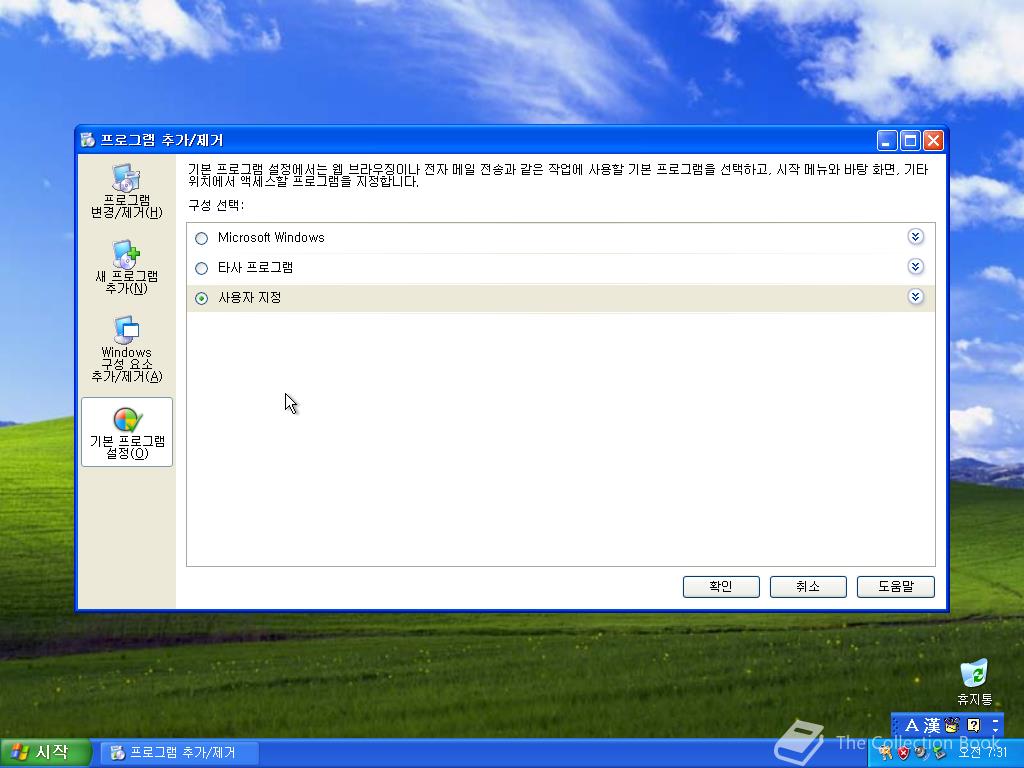Image resolution: width=1024 pixels, height=768 pixels.
Task: Click the 타사 프로그램 option label
Action: tap(255, 268)
